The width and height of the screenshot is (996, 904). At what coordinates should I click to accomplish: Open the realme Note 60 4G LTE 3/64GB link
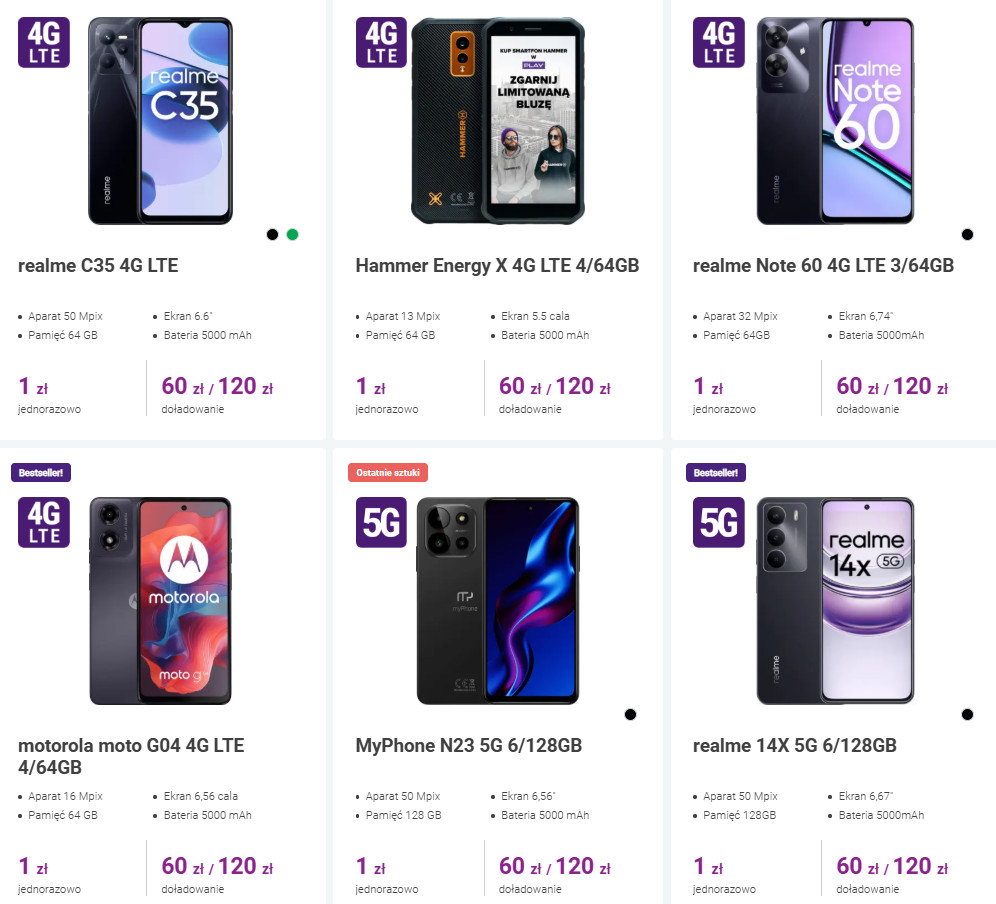(823, 266)
